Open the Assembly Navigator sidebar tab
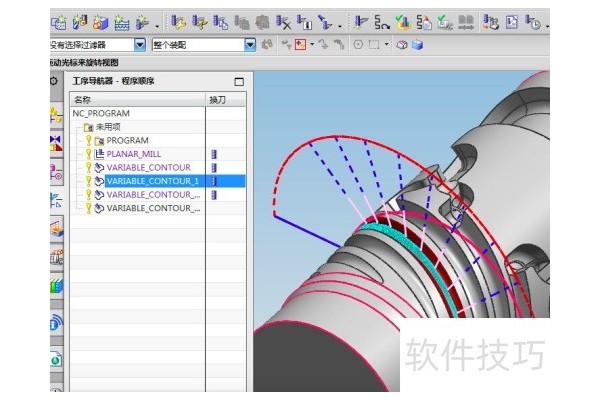Screen dimensions: 600x400 (56, 115)
